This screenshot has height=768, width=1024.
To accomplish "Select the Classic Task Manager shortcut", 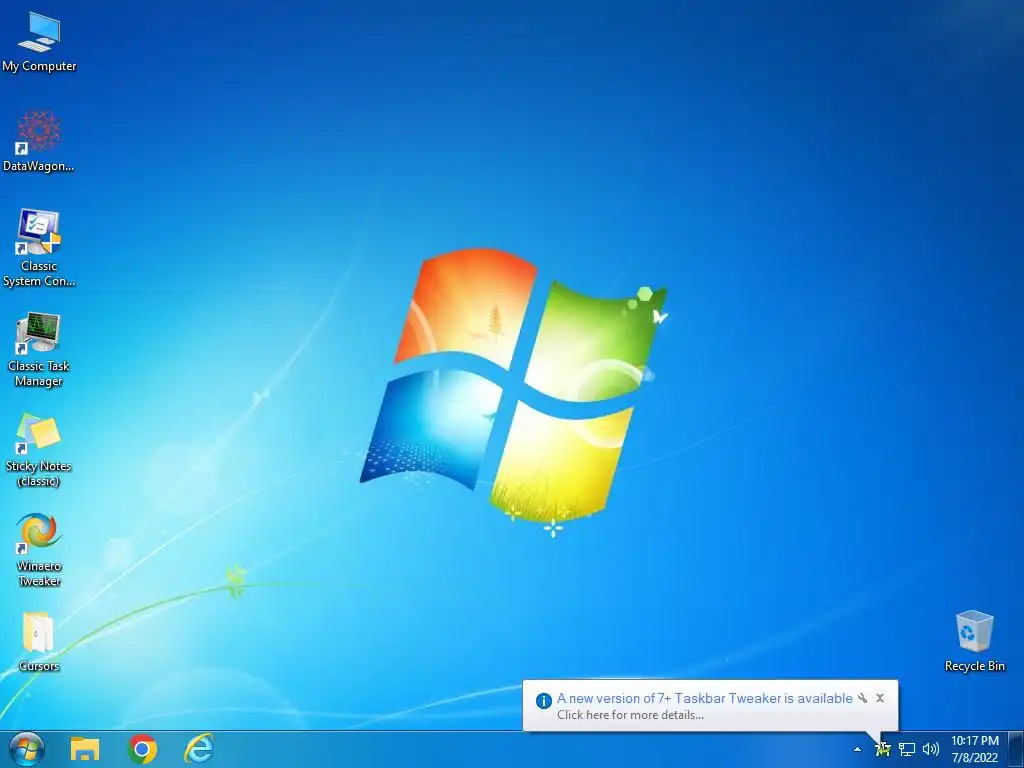I will tap(39, 349).
